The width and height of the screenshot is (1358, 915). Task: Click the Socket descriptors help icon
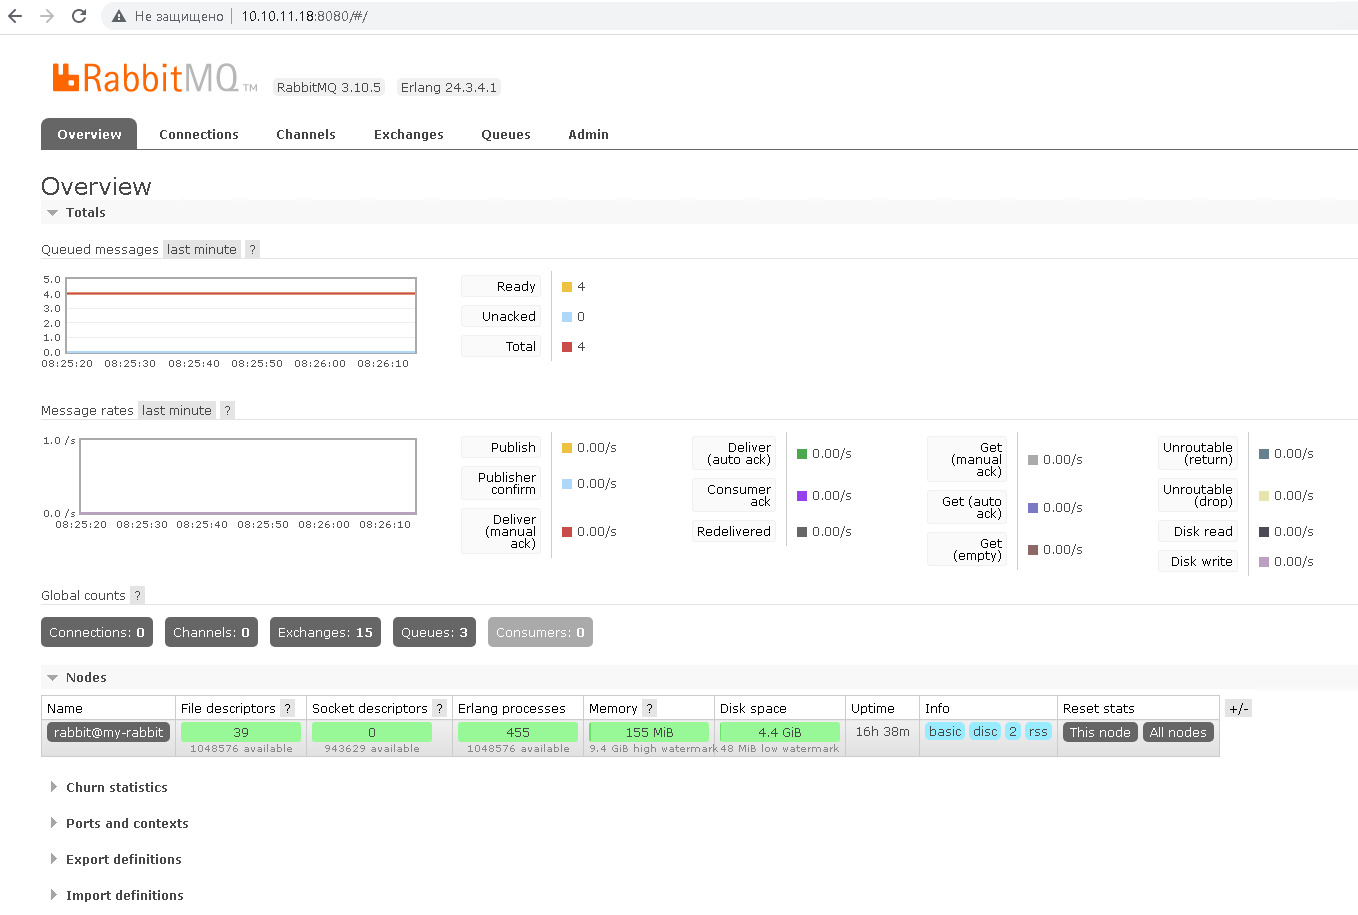click(439, 709)
